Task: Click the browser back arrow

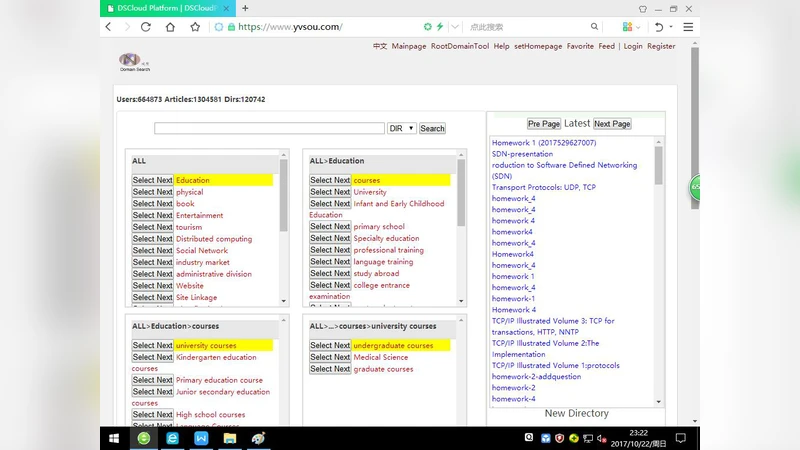Action: coord(108,27)
